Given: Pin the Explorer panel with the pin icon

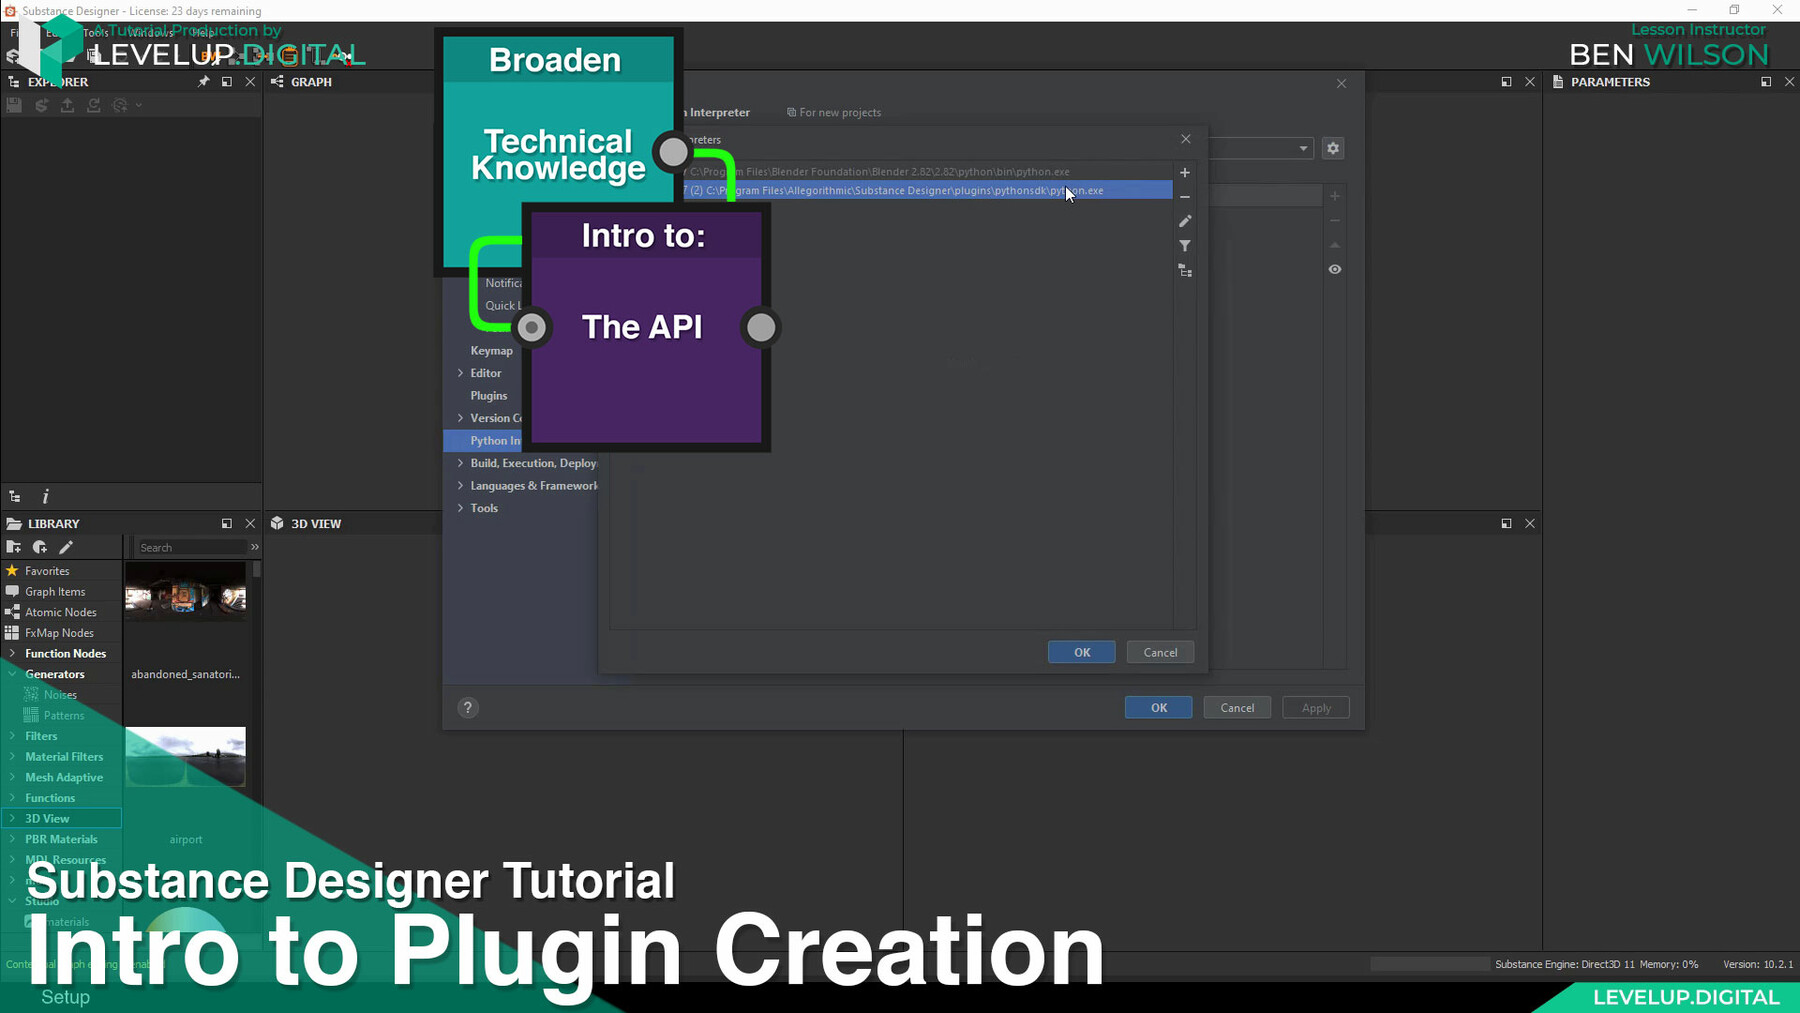Looking at the screenshot, I should (202, 81).
